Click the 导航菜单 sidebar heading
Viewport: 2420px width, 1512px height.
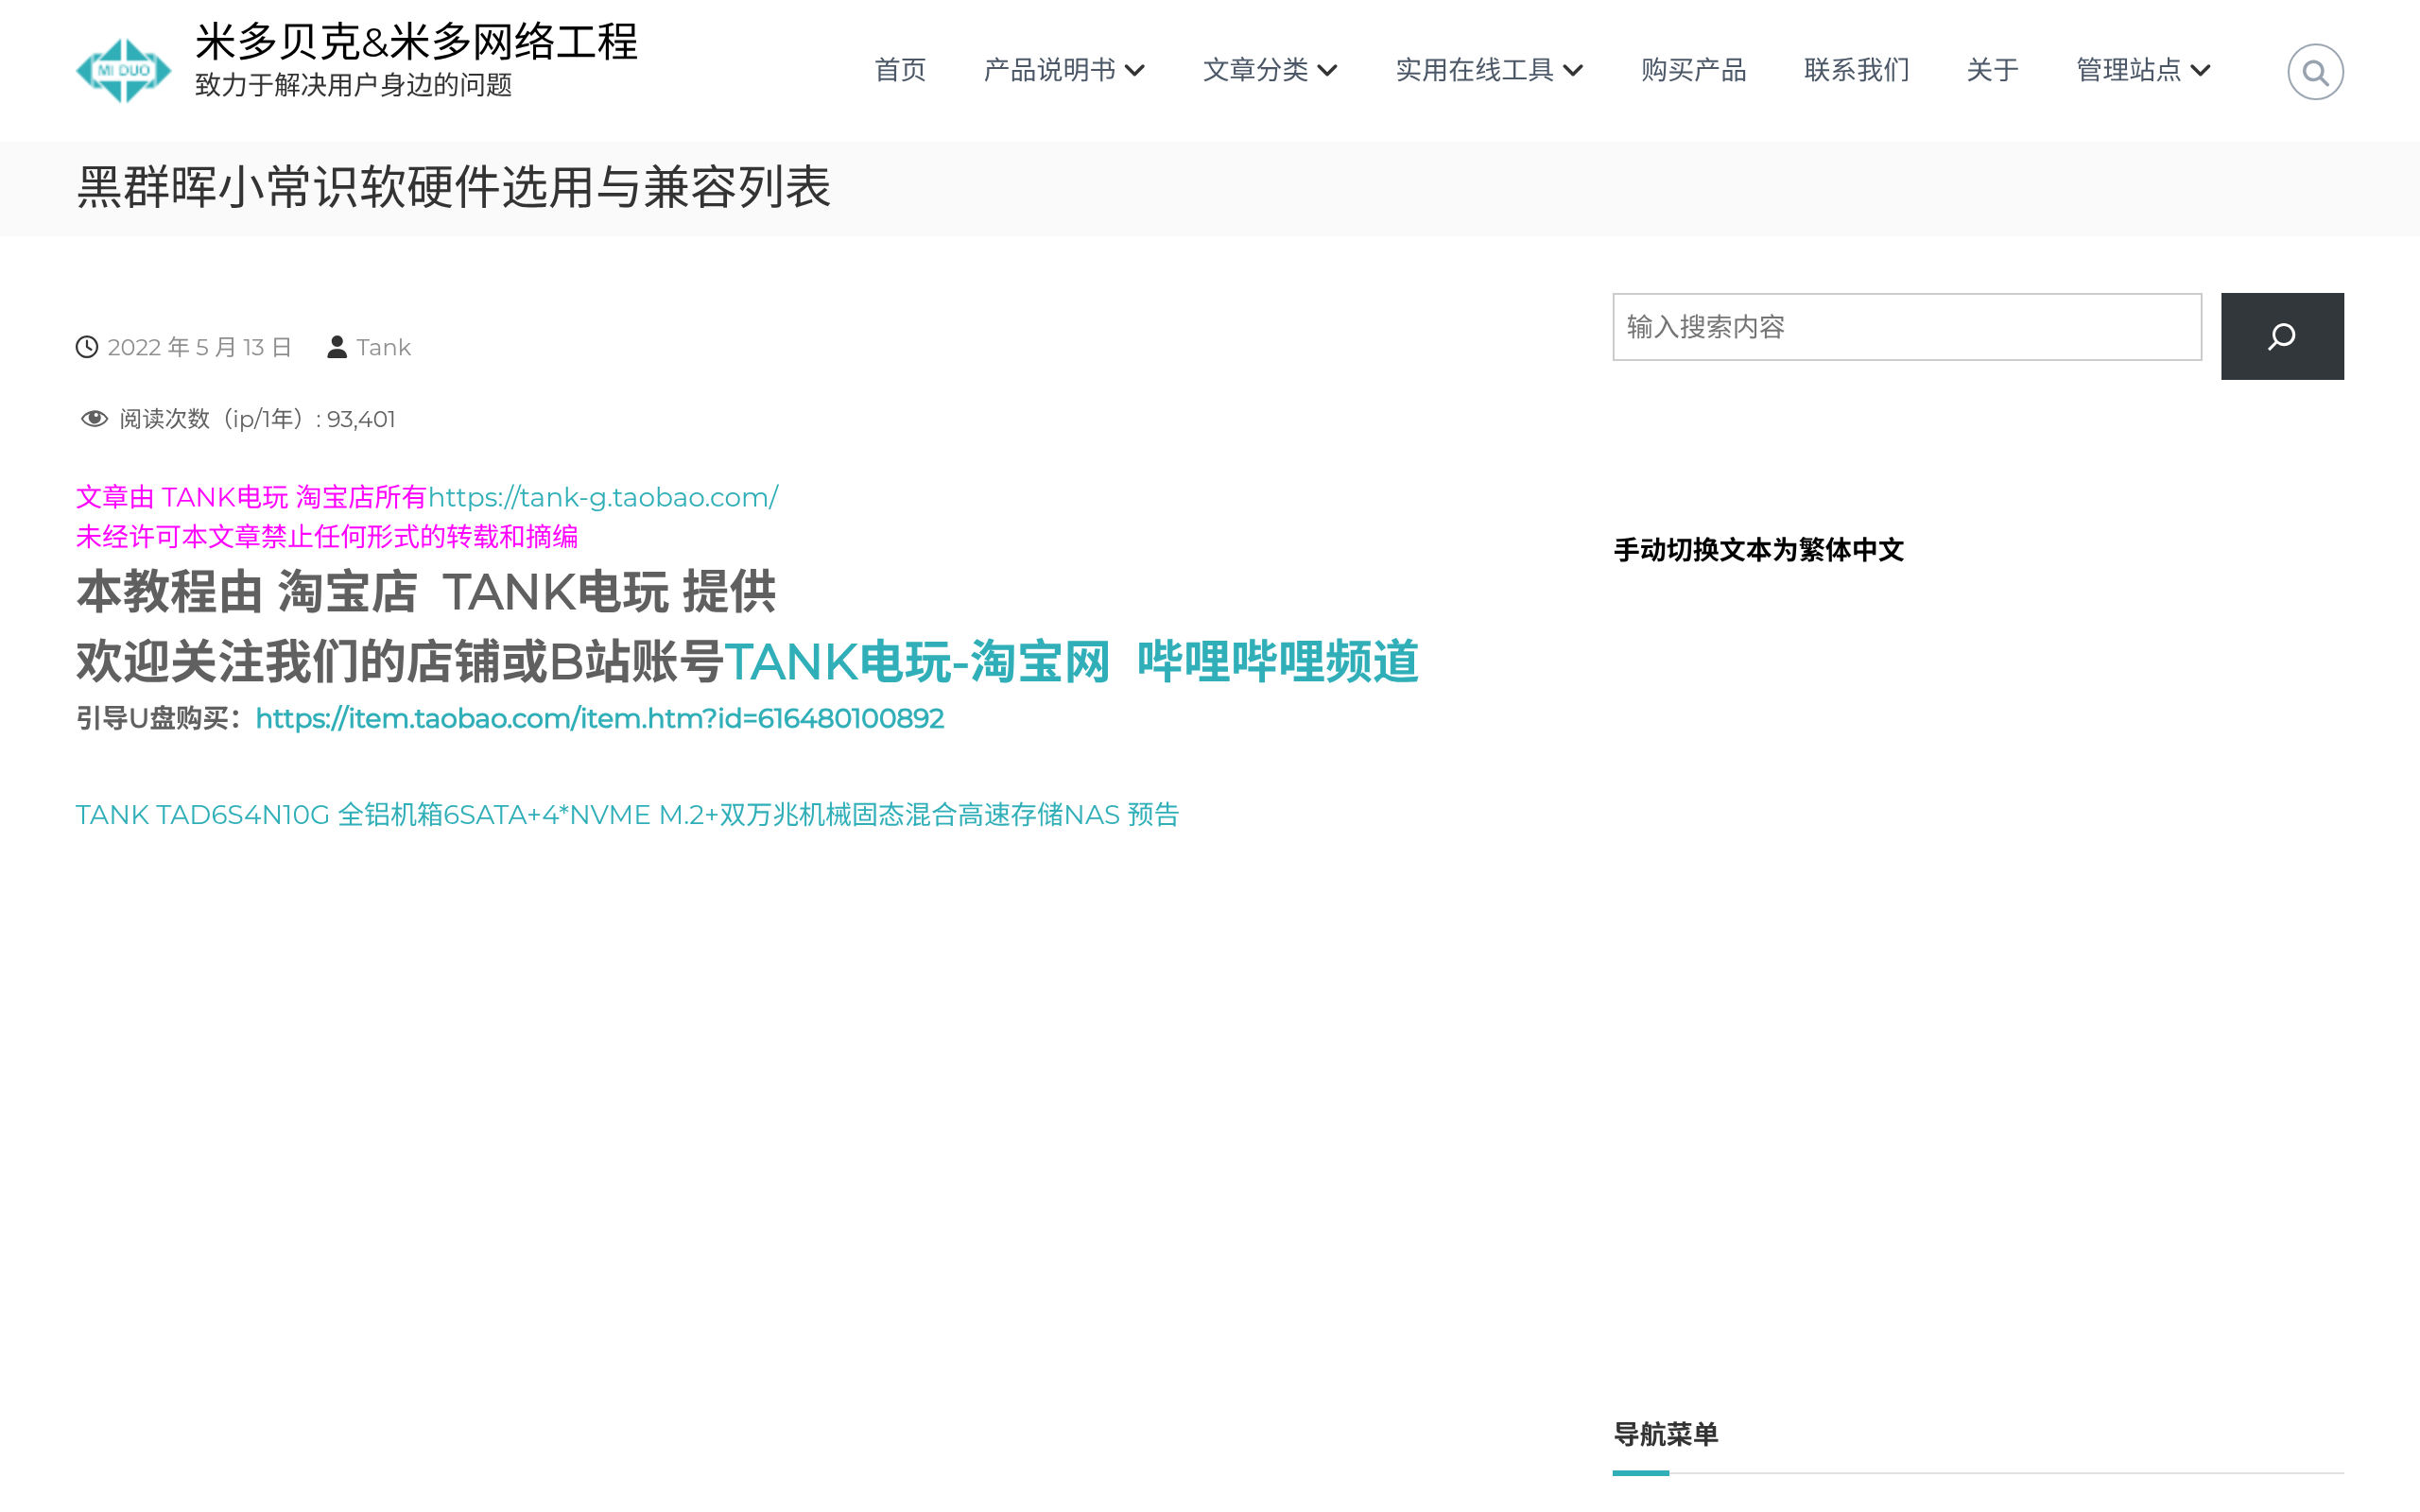coord(1665,1434)
